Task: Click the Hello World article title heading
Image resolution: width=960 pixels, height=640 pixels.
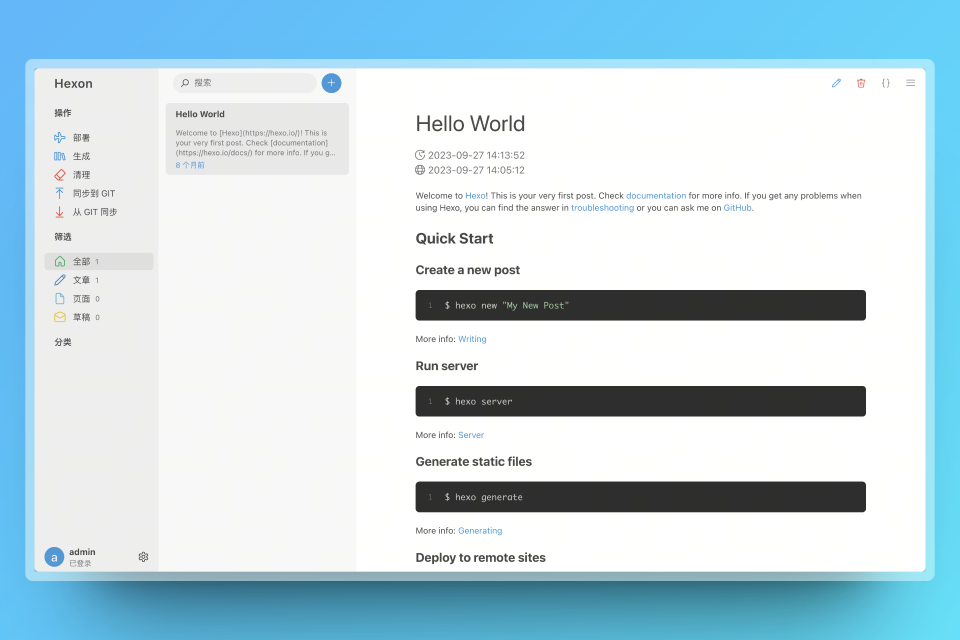Action: coord(470,123)
